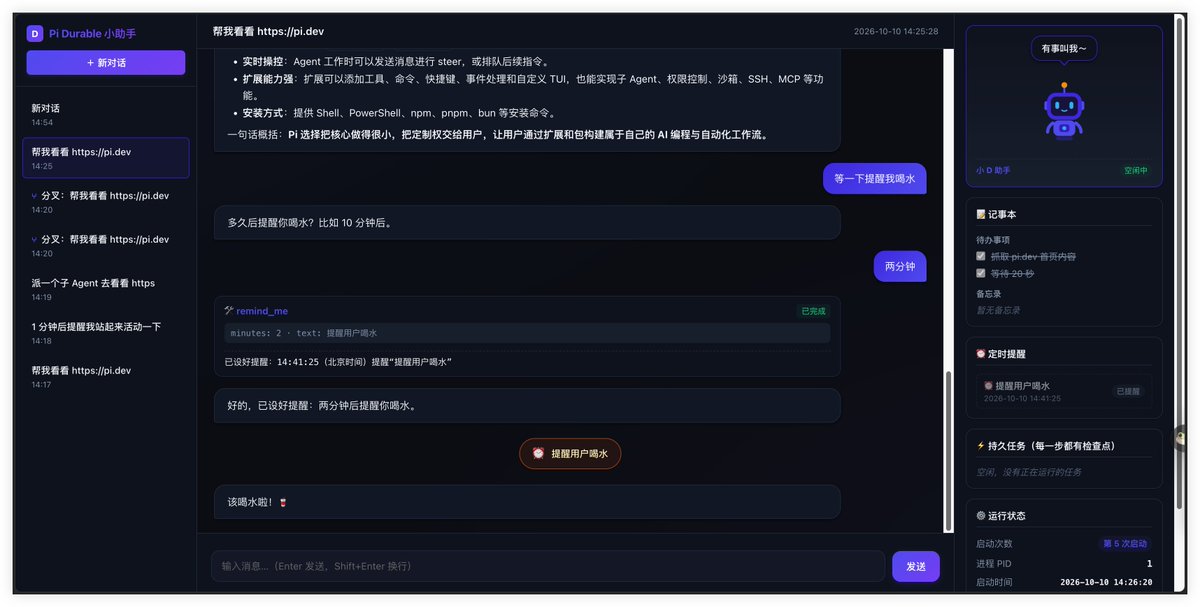Click the header timestamp 2026-10-10 14:25:28
The height and width of the screenshot is (607, 1200).
point(896,31)
